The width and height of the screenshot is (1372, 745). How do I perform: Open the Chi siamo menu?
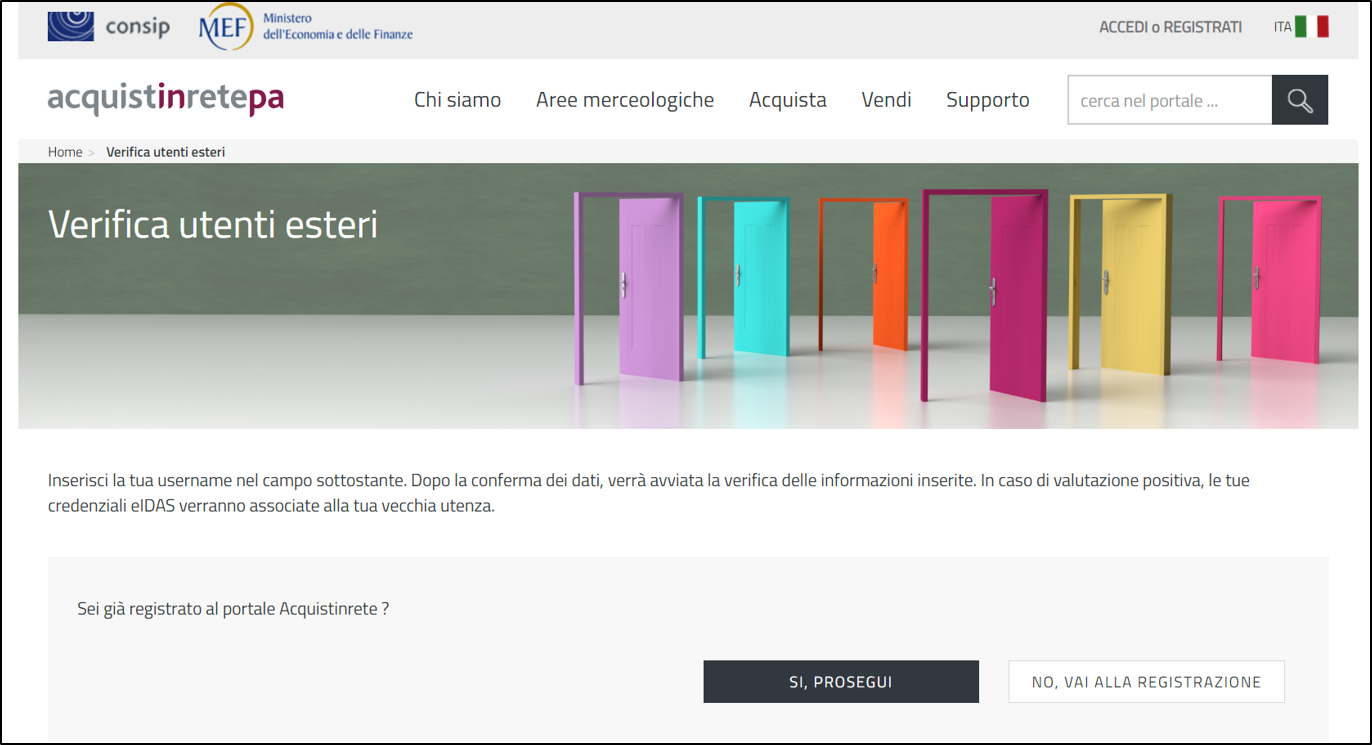[457, 100]
